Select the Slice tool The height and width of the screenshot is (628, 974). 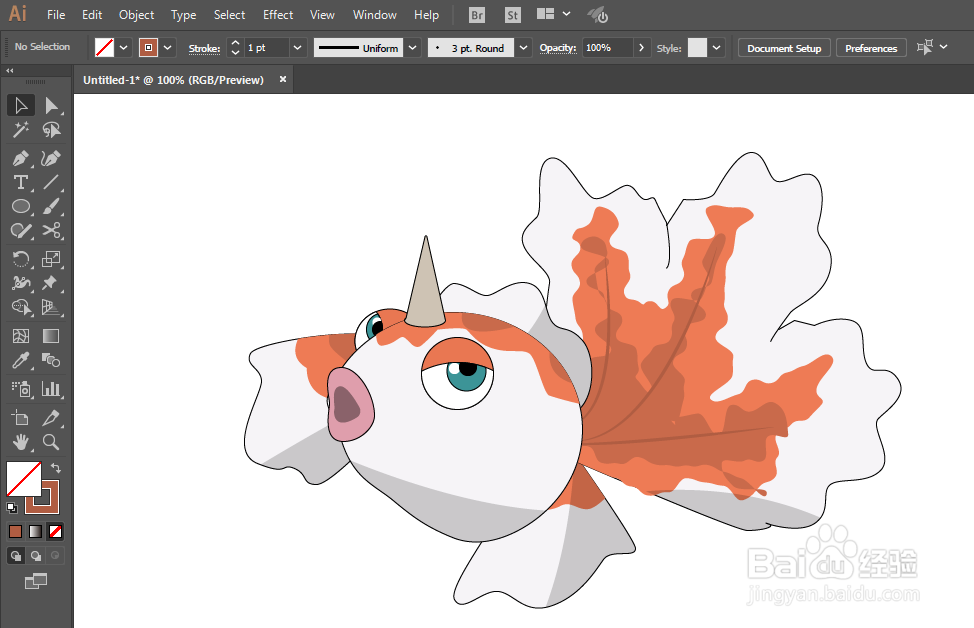(x=51, y=418)
